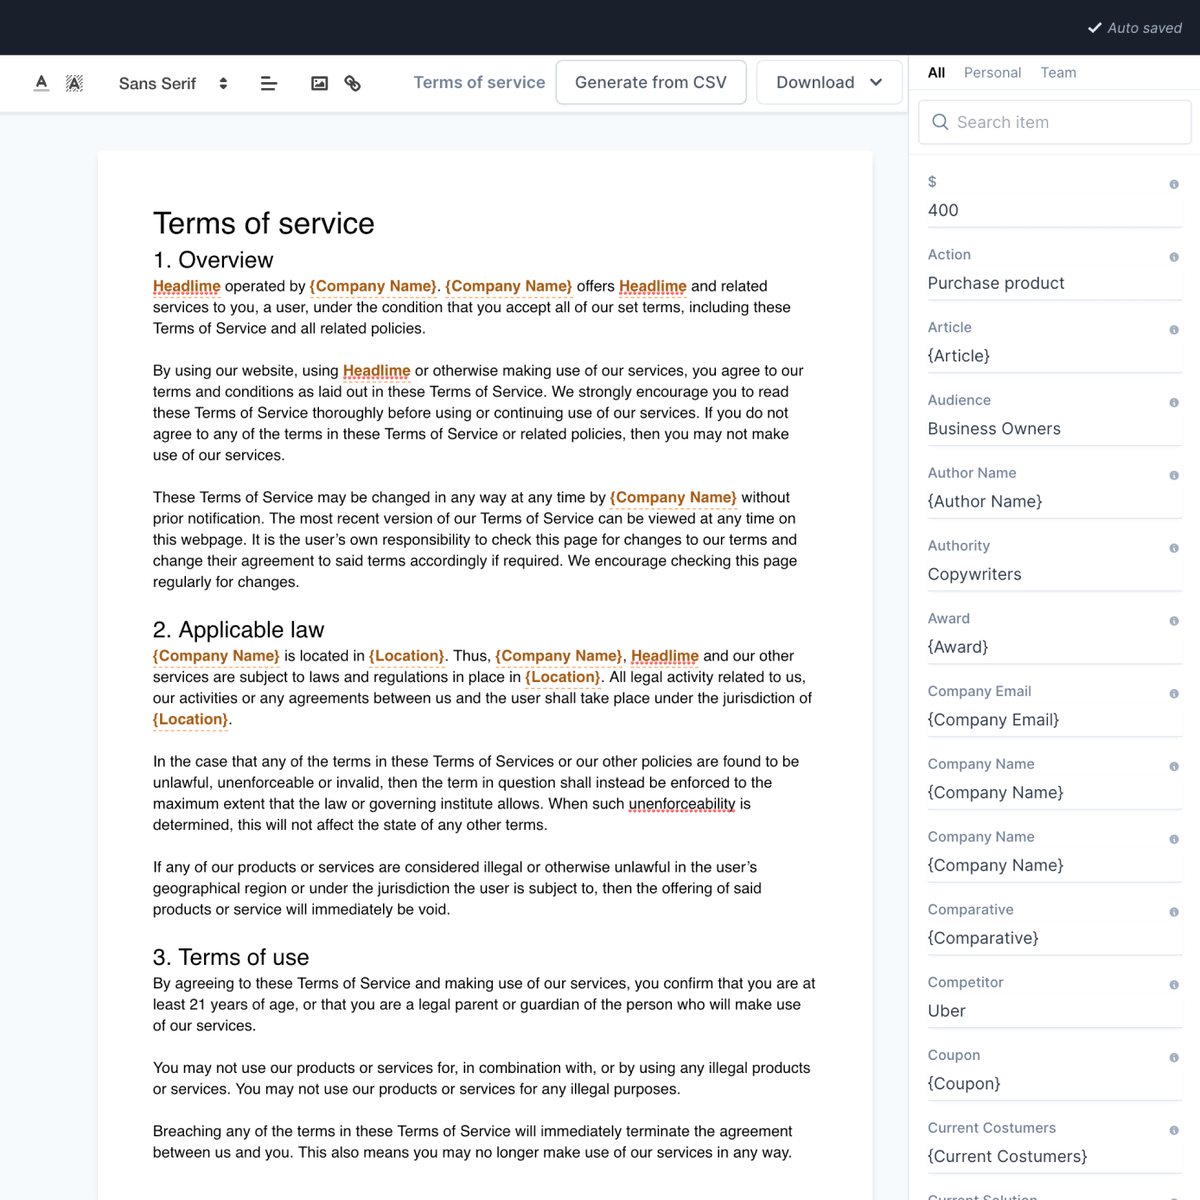Click the Auto saved checkmark icon
Screen dimensions: 1200x1200
click(x=1095, y=28)
